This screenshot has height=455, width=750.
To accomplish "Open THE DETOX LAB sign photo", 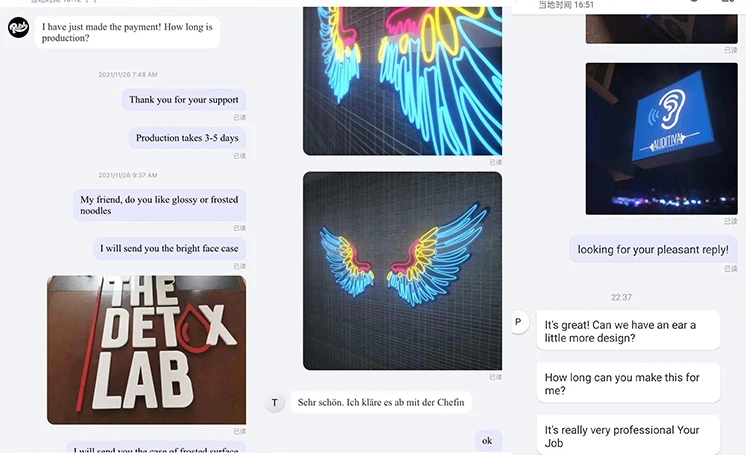I will (x=146, y=350).
